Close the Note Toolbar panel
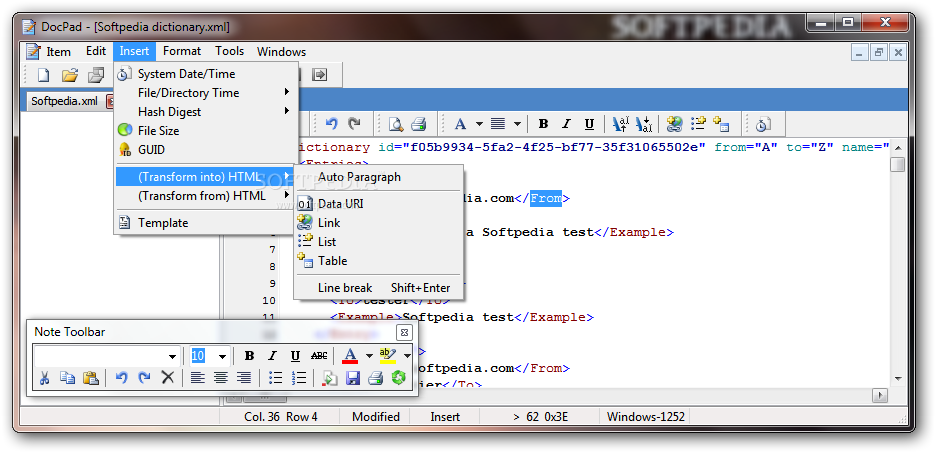This screenshot has height=453, width=936. pos(404,332)
